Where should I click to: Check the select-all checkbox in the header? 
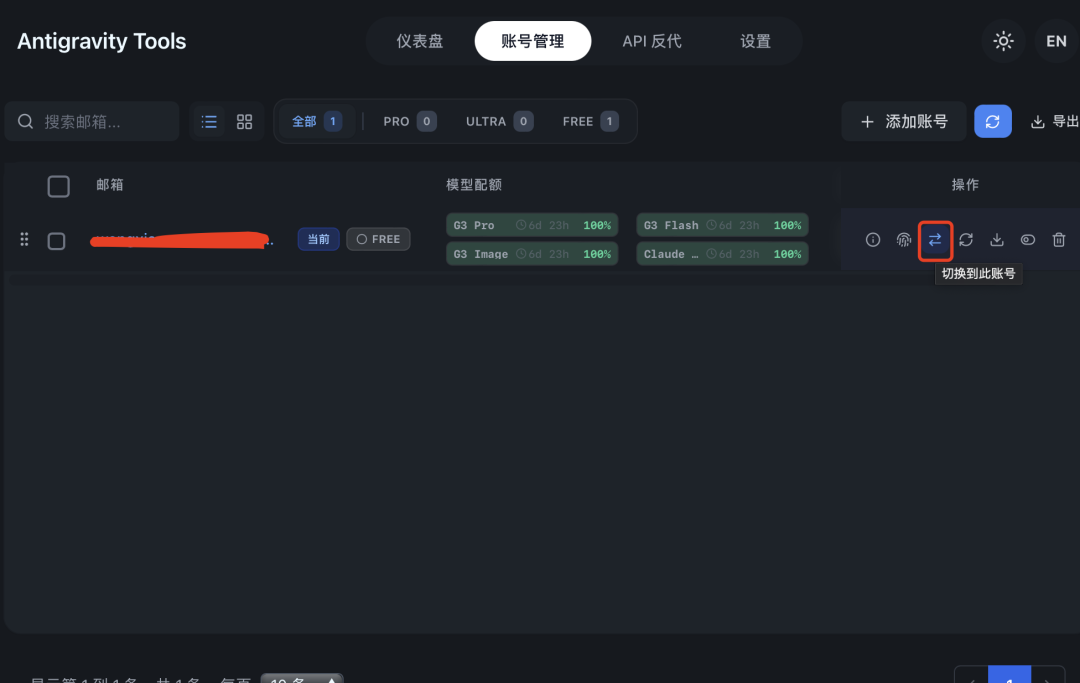tap(58, 186)
